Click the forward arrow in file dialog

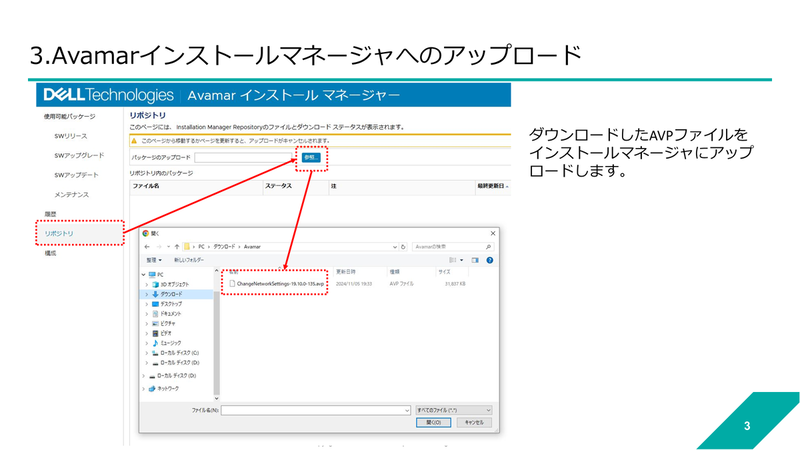pyautogui.click(x=159, y=247)
